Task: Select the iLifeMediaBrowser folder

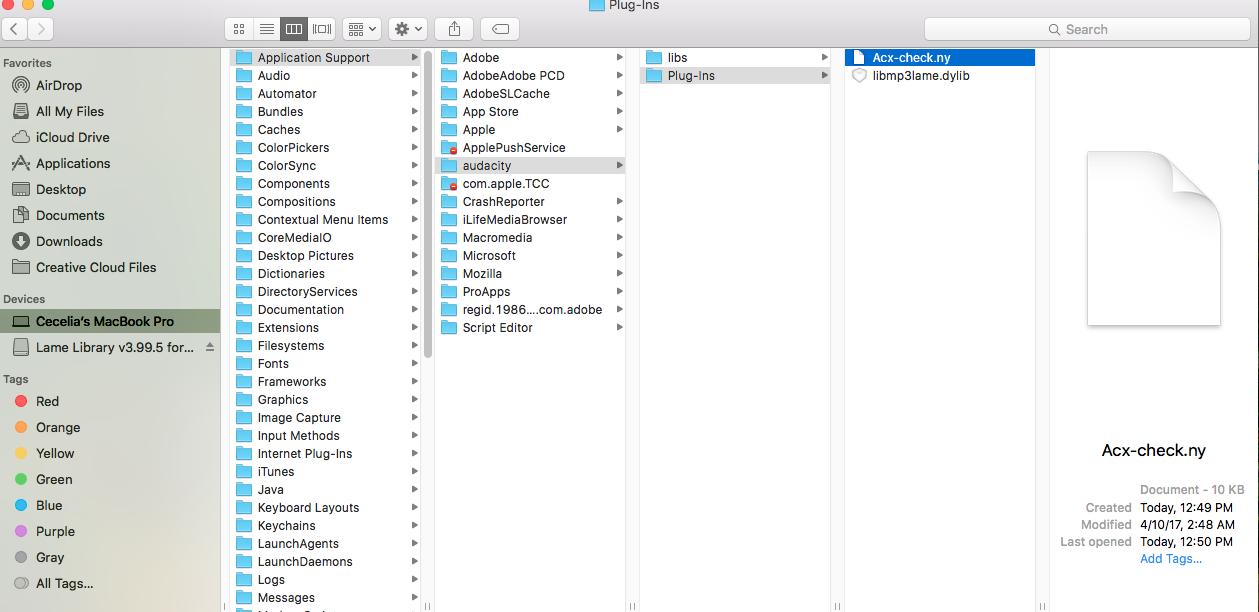Action: tap(530, 219)
